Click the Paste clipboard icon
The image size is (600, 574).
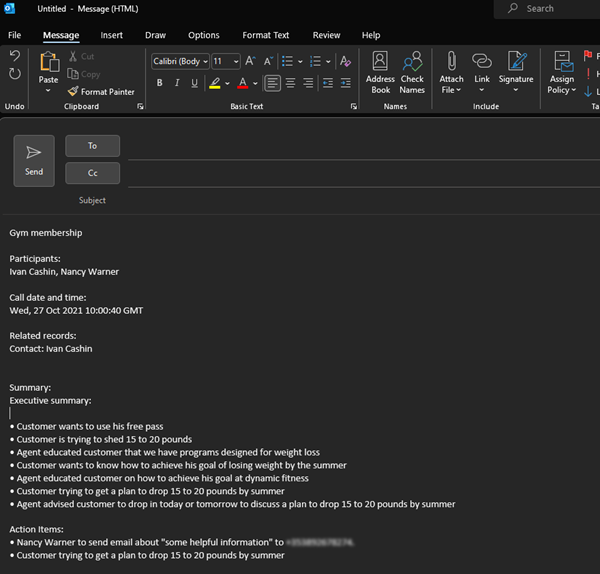pyautogui.click(x=49, y=62)
